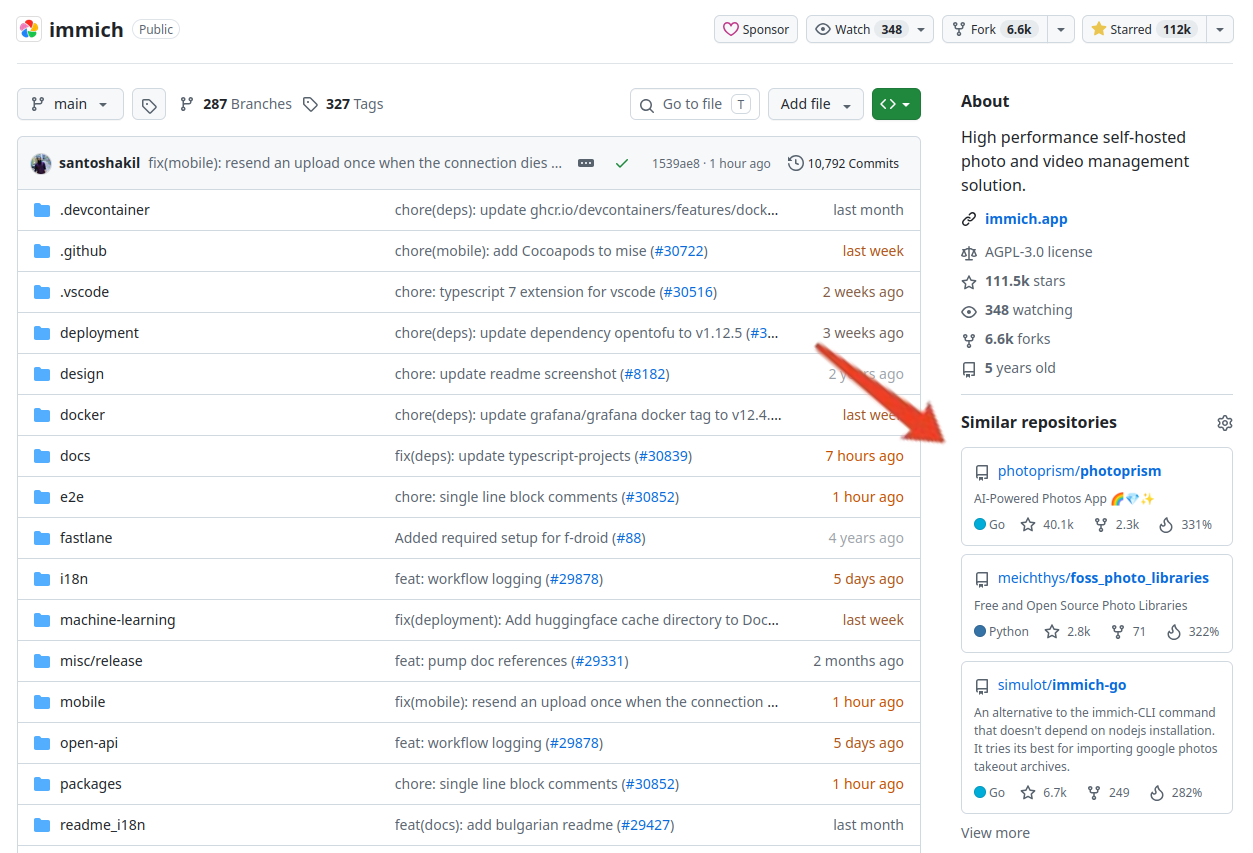Click the docker folder icon
The height and width of the screenshot is (853, 1253).
point(42,415)
